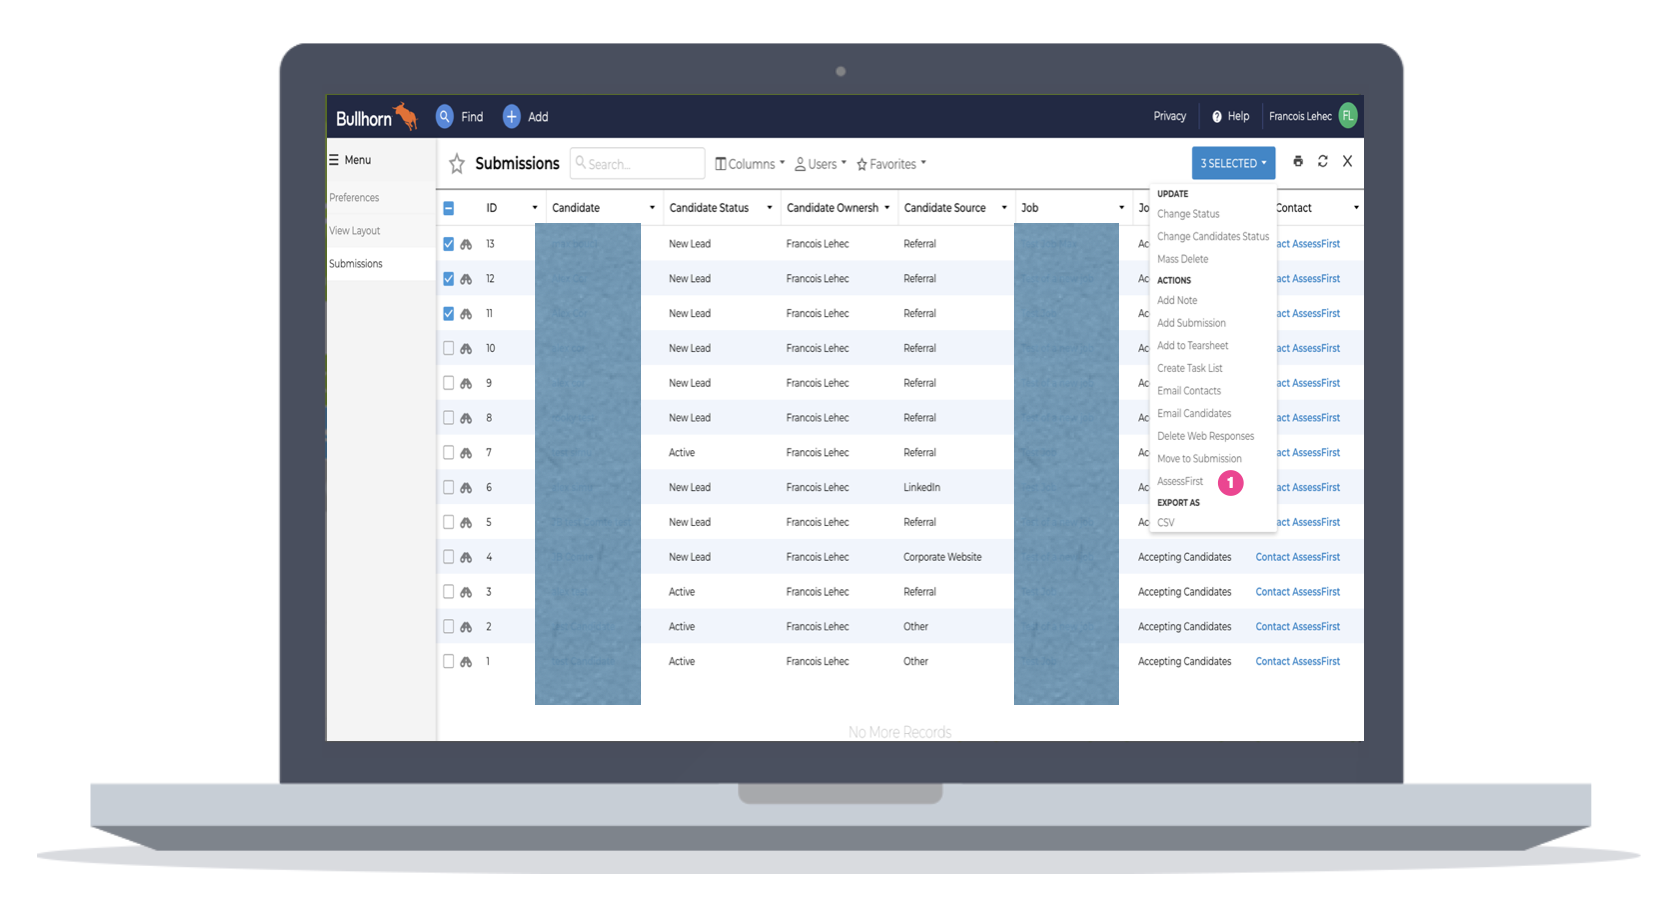Click binoculars preview icon for row 10

[466, 349]
